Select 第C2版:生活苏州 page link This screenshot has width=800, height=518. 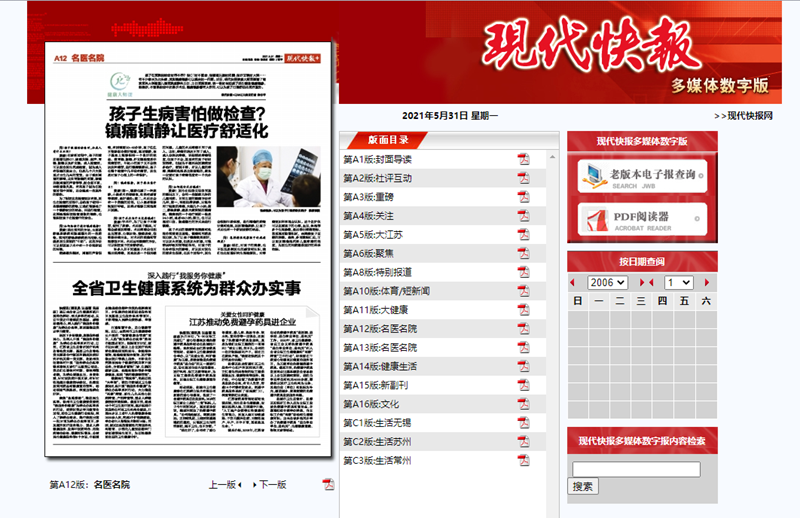[x=377, y=441]
